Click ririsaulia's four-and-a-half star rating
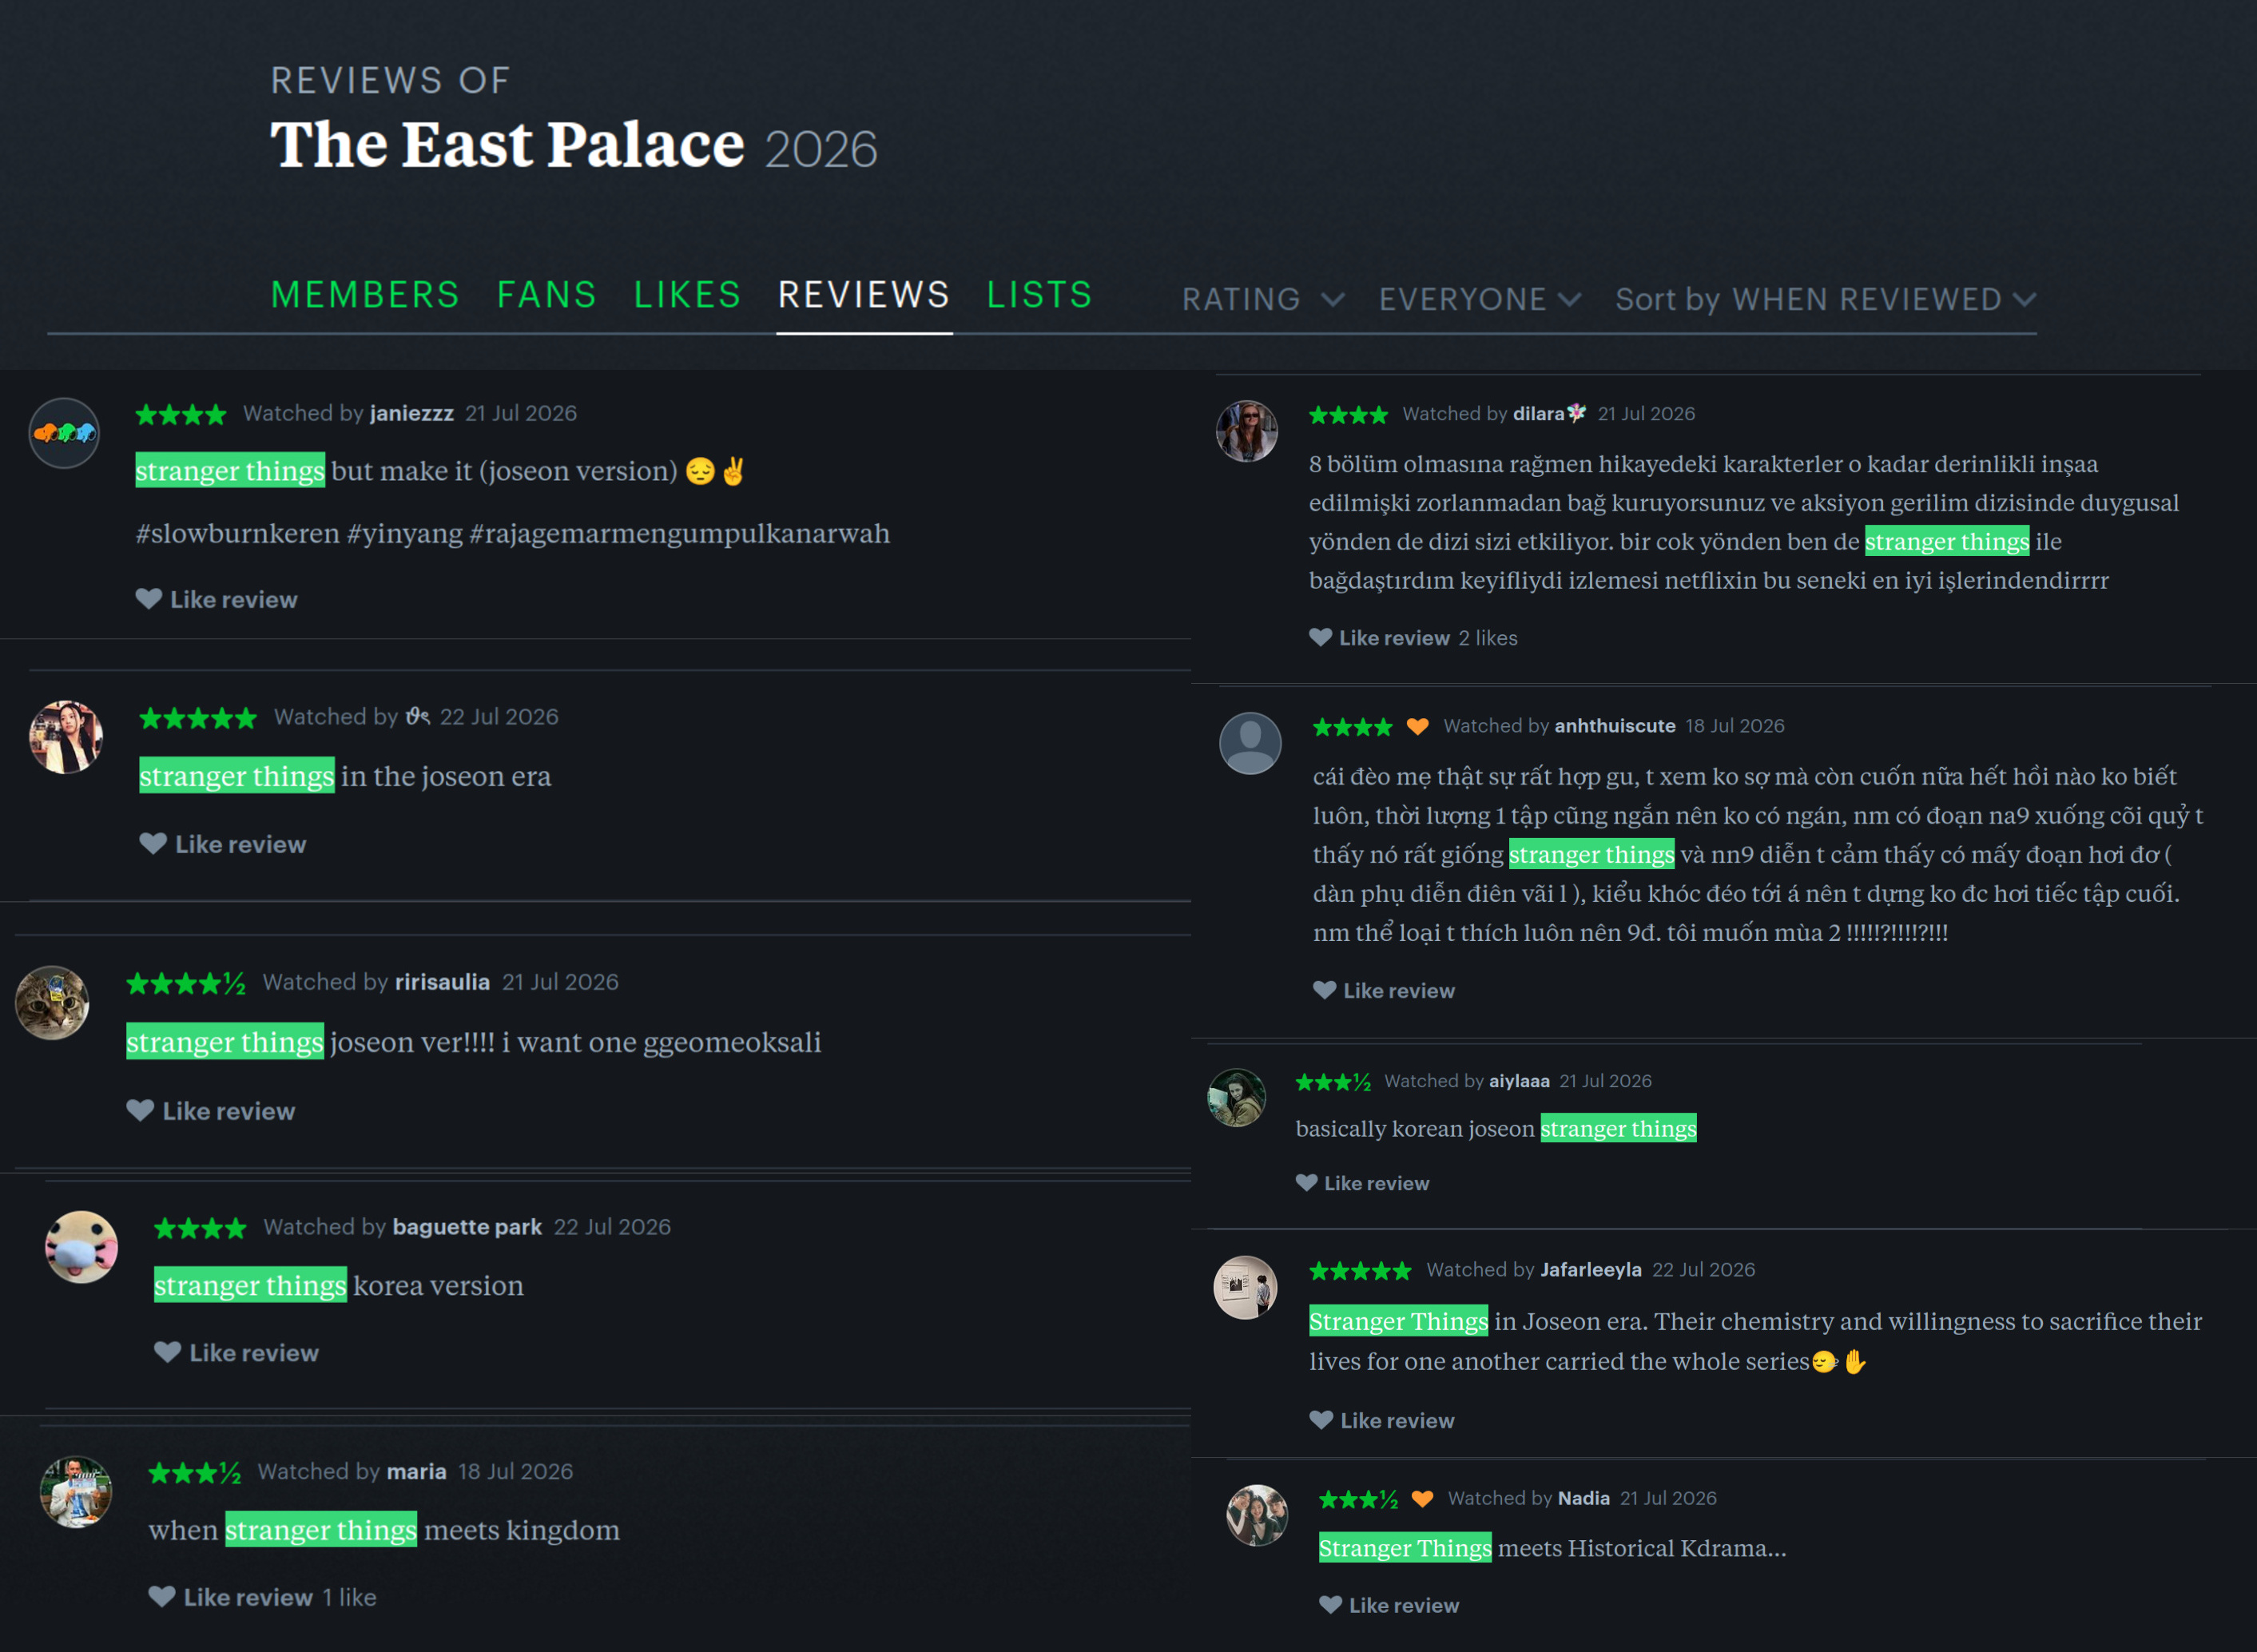This screenshot has width=2257, height=1652. coord(186,983)
